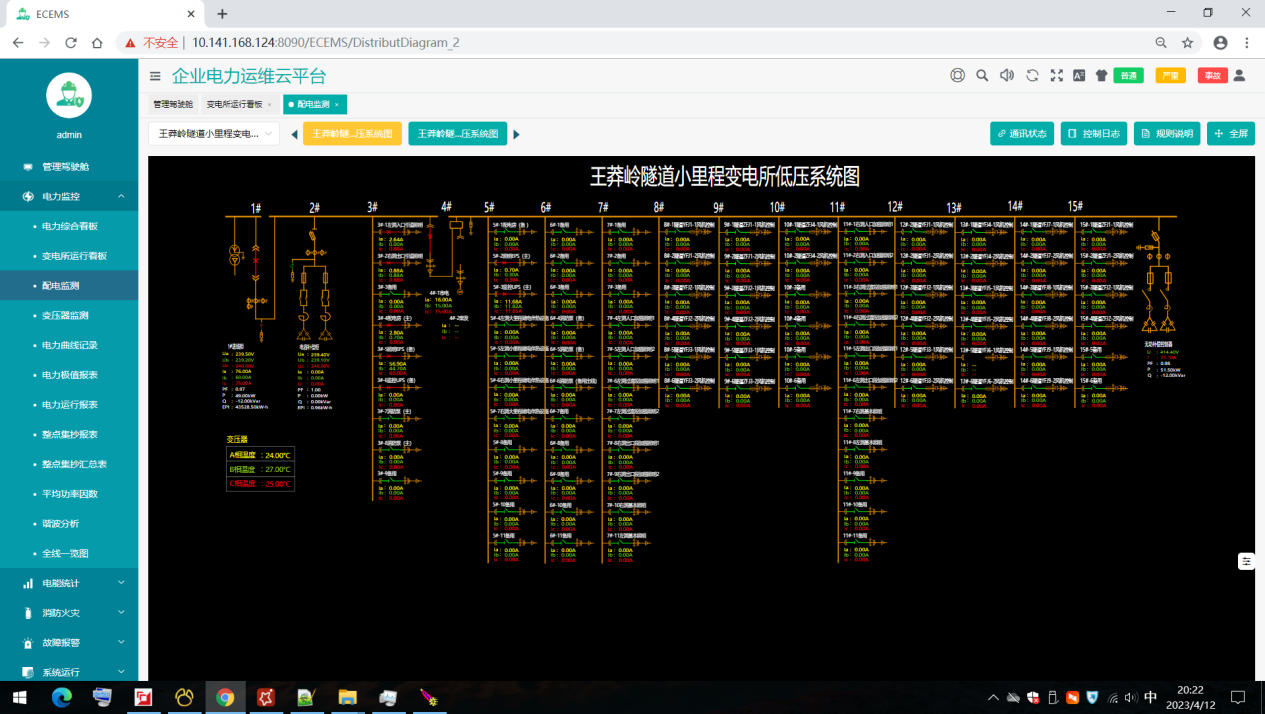Collapse sidebar with the hamburger menu icon
This screenshot has width=1265, height=714.
click(x=155, y=76)
